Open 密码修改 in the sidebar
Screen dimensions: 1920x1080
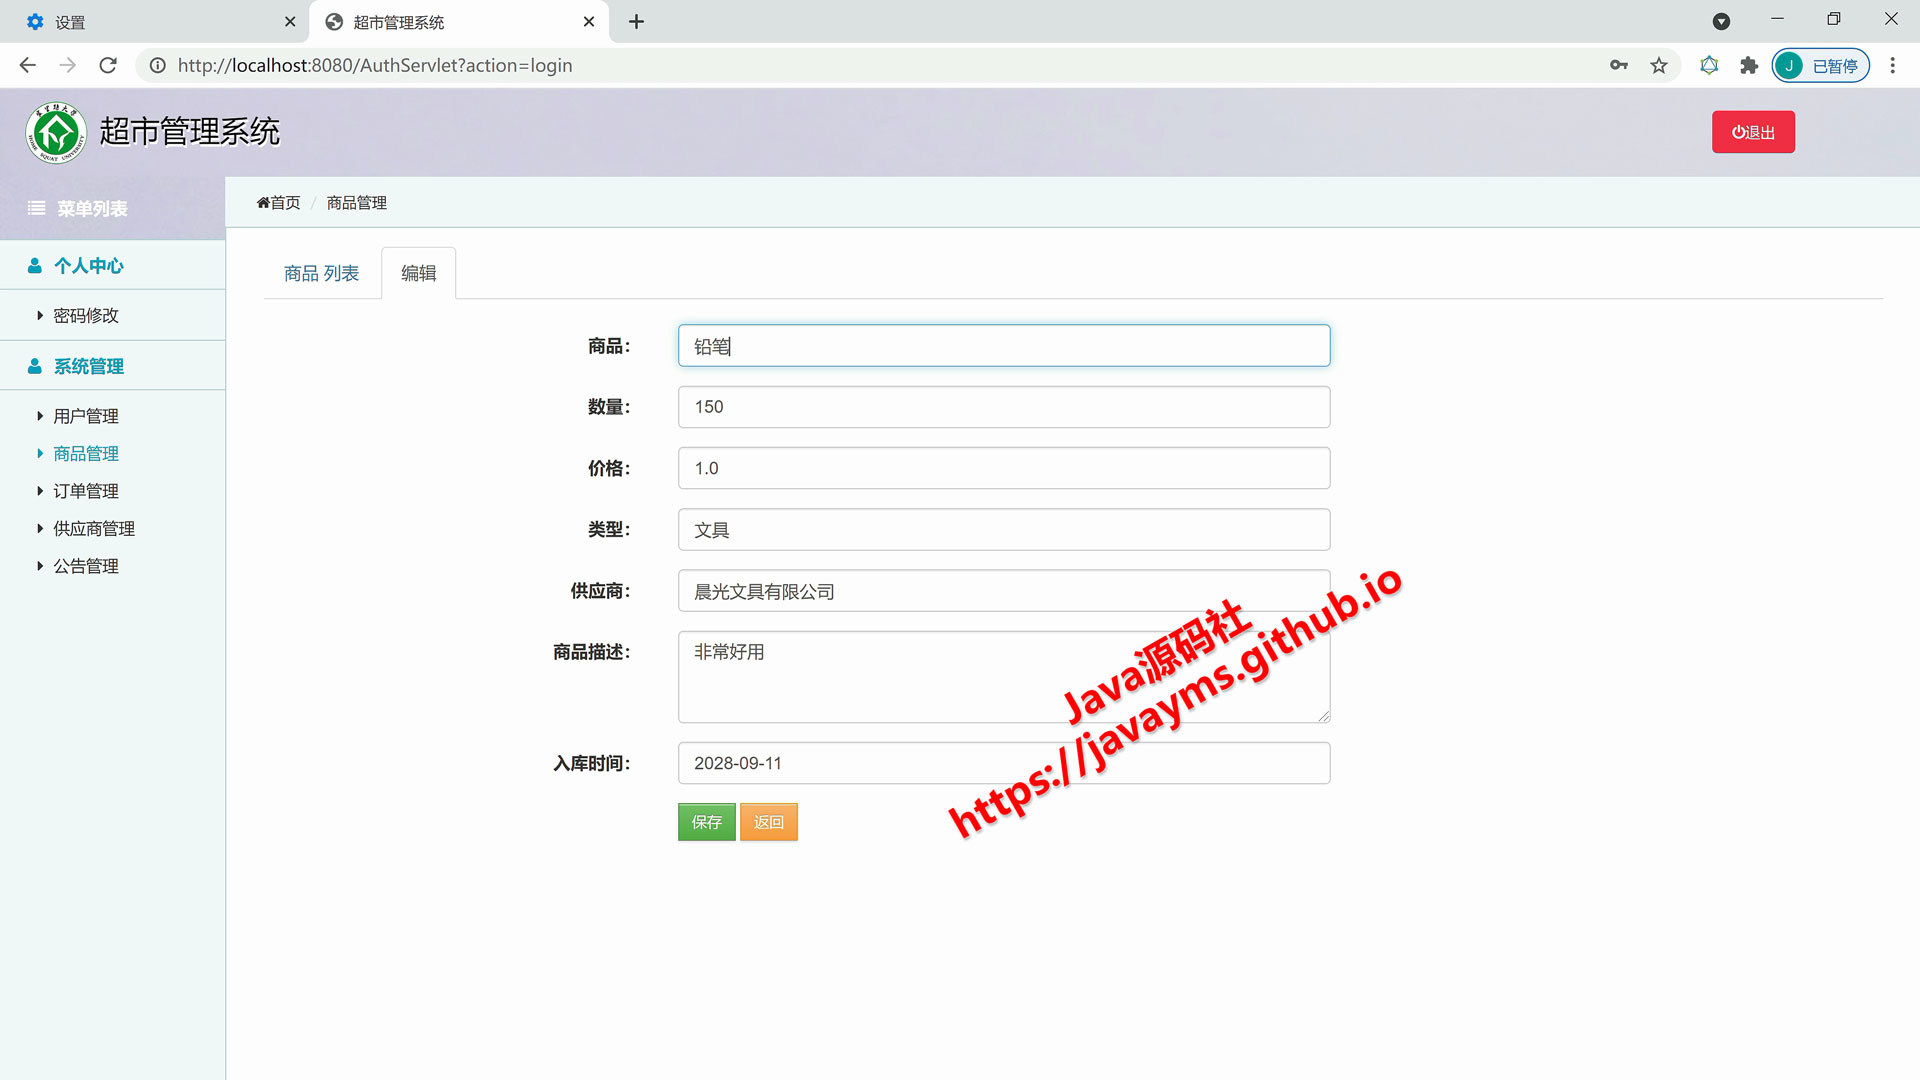tap(86, 315)
